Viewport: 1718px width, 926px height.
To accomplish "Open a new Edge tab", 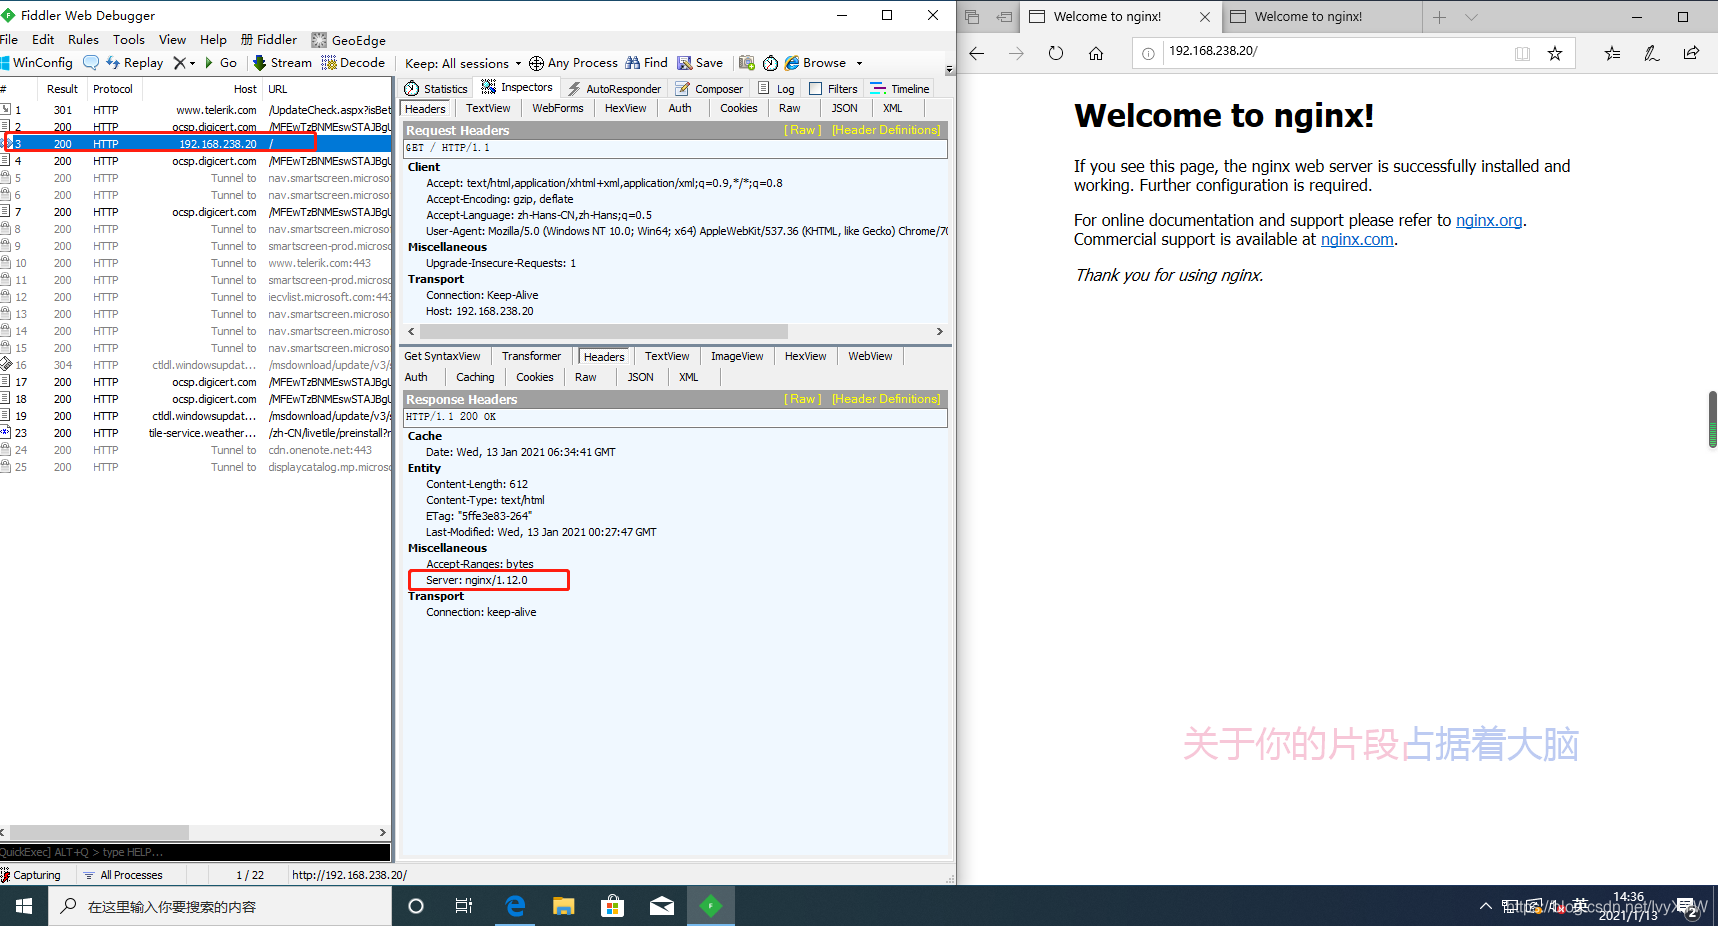I will click(x=1439, y=17).
